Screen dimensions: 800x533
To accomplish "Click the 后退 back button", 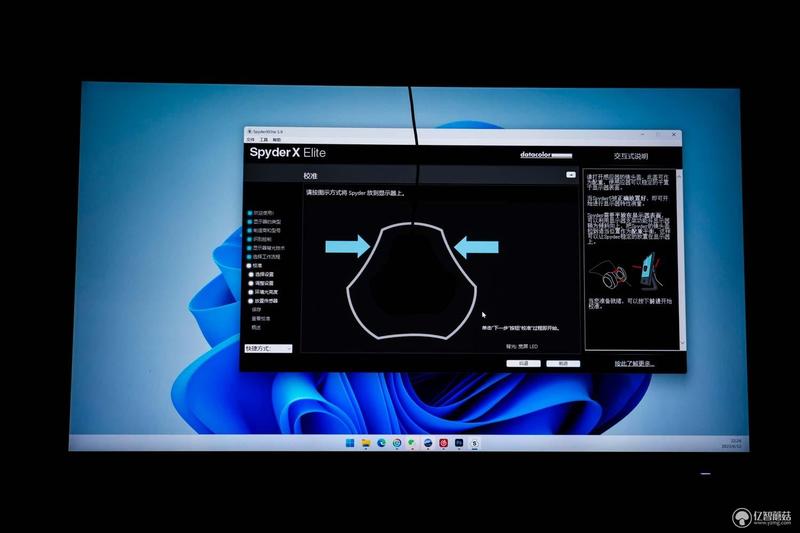I will 523,364.
